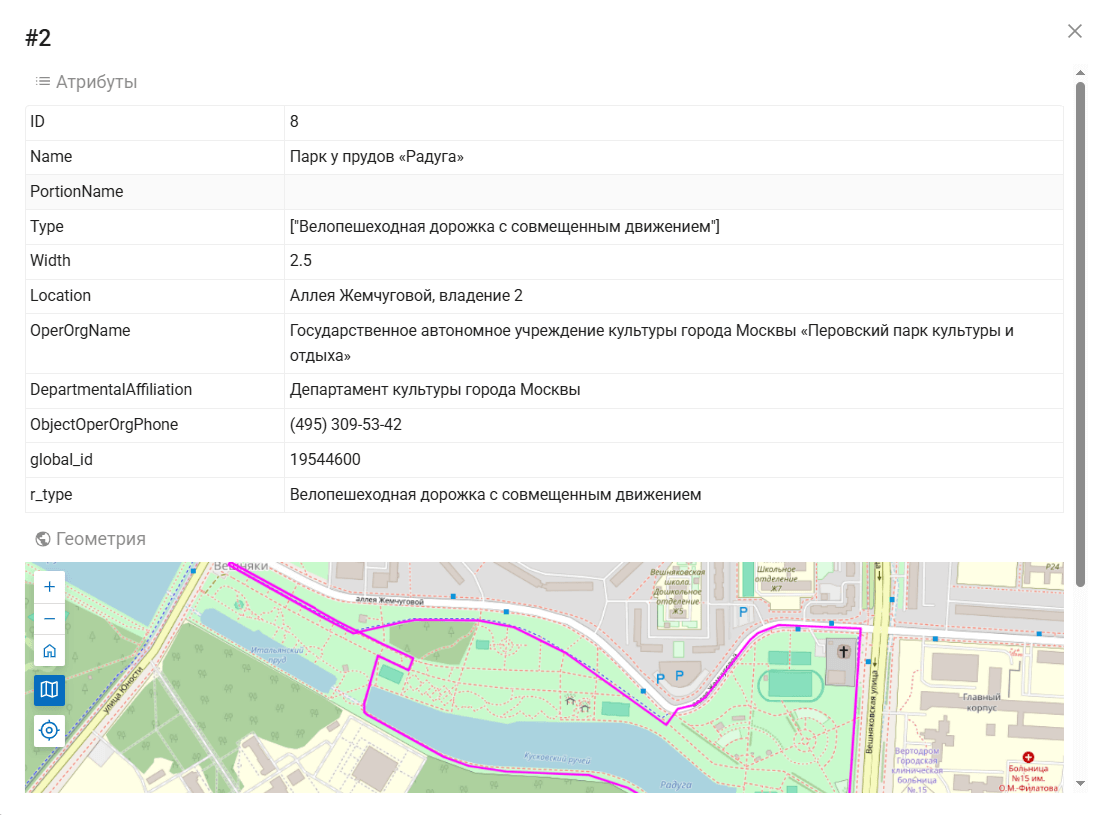Collapse the Атрибуты section header
The width and height of the screenshot is (1101, 815).
point(96,82)
